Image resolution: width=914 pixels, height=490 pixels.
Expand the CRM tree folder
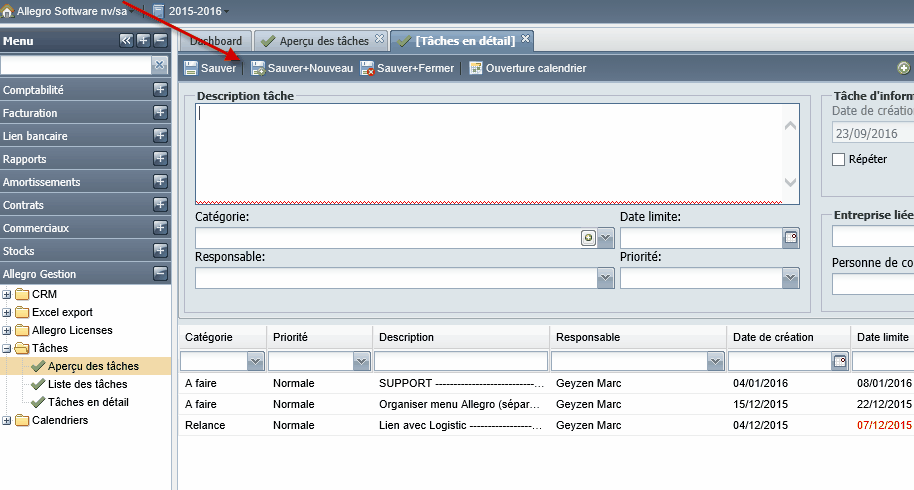[x=6, y=294]
